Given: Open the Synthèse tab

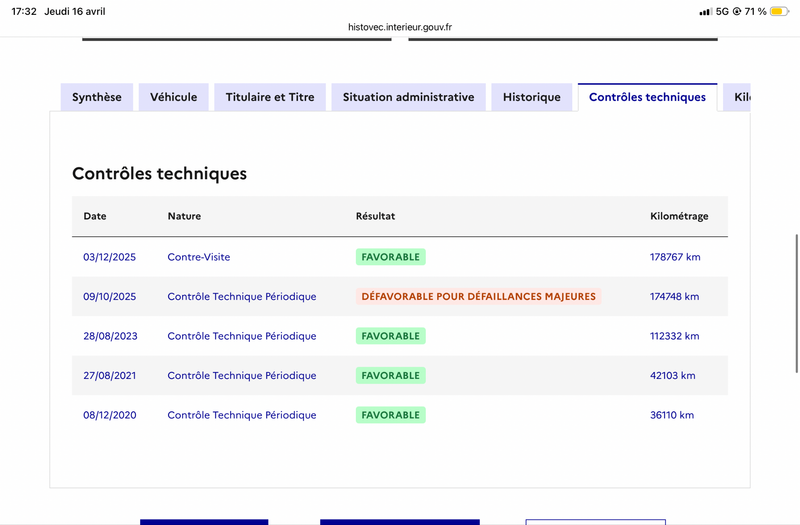Looking at the screenshot, I should 96,97.
